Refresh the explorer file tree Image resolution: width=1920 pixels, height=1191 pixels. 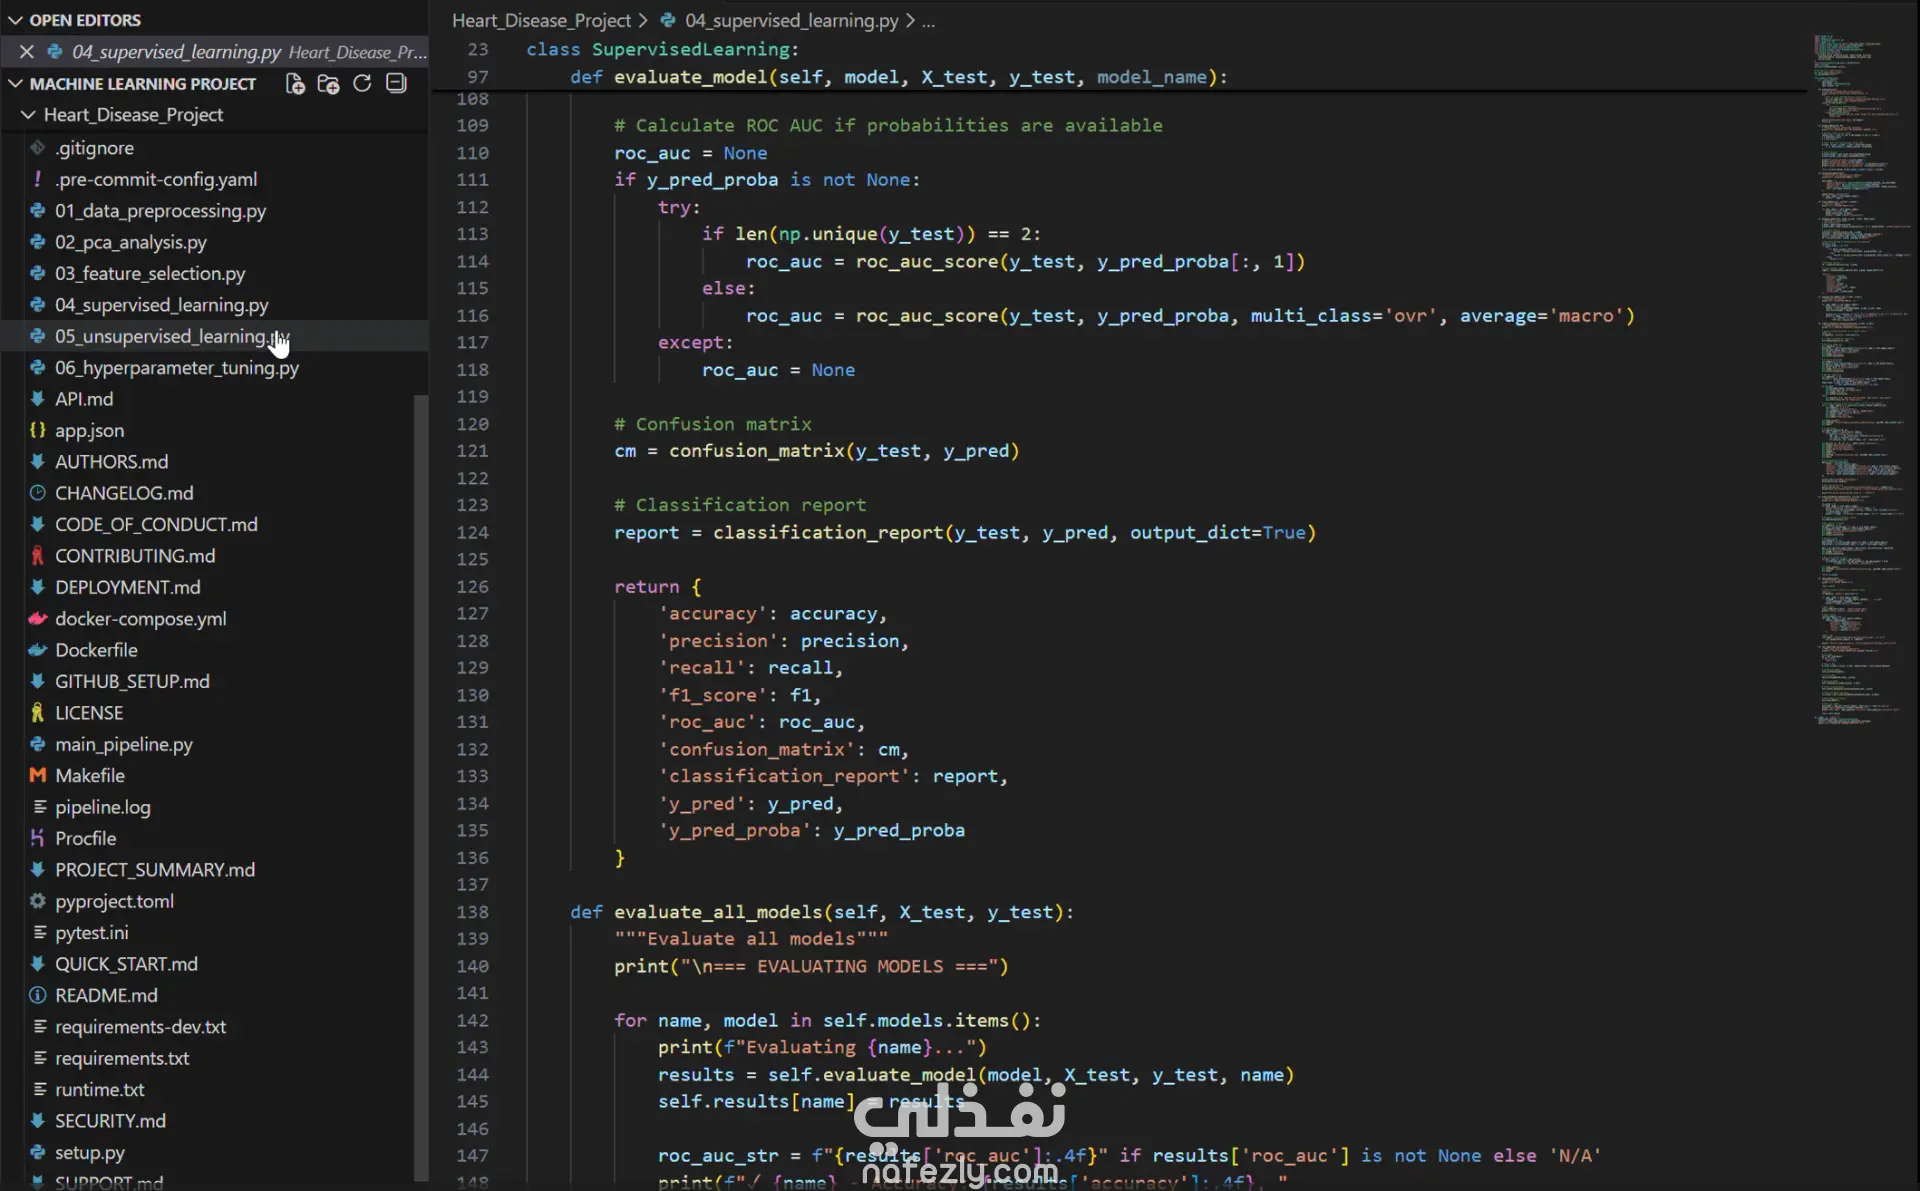click(362, 84)
